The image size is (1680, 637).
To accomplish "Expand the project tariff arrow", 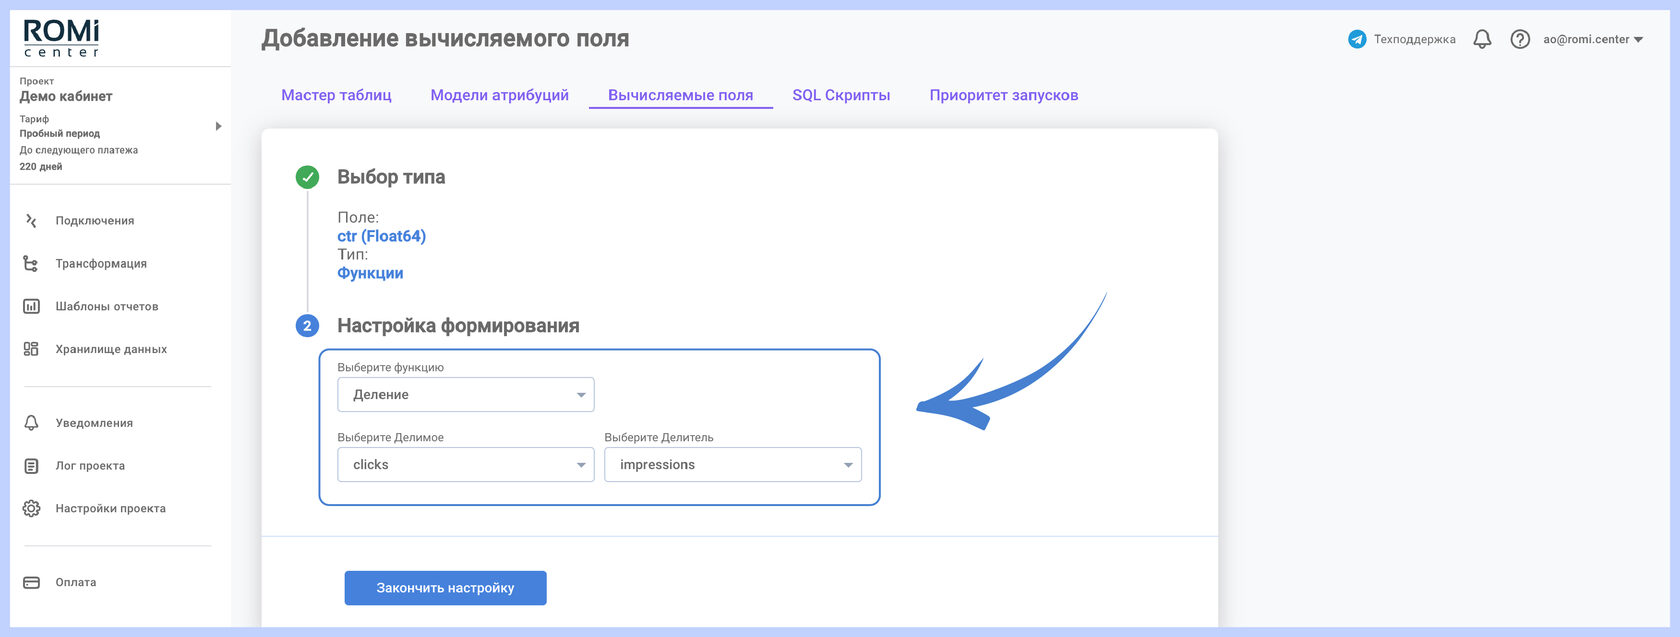I will [218, 126].
